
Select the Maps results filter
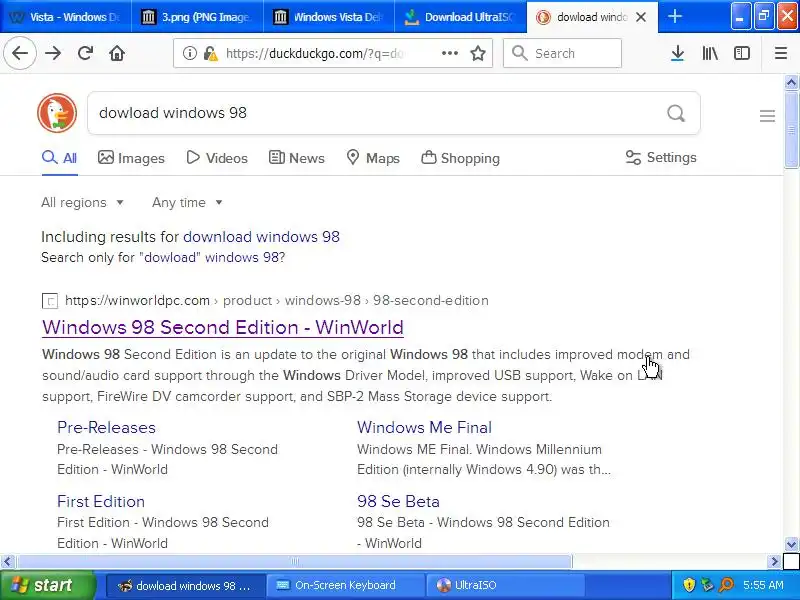pyautogui.click(x=373, y=158)
